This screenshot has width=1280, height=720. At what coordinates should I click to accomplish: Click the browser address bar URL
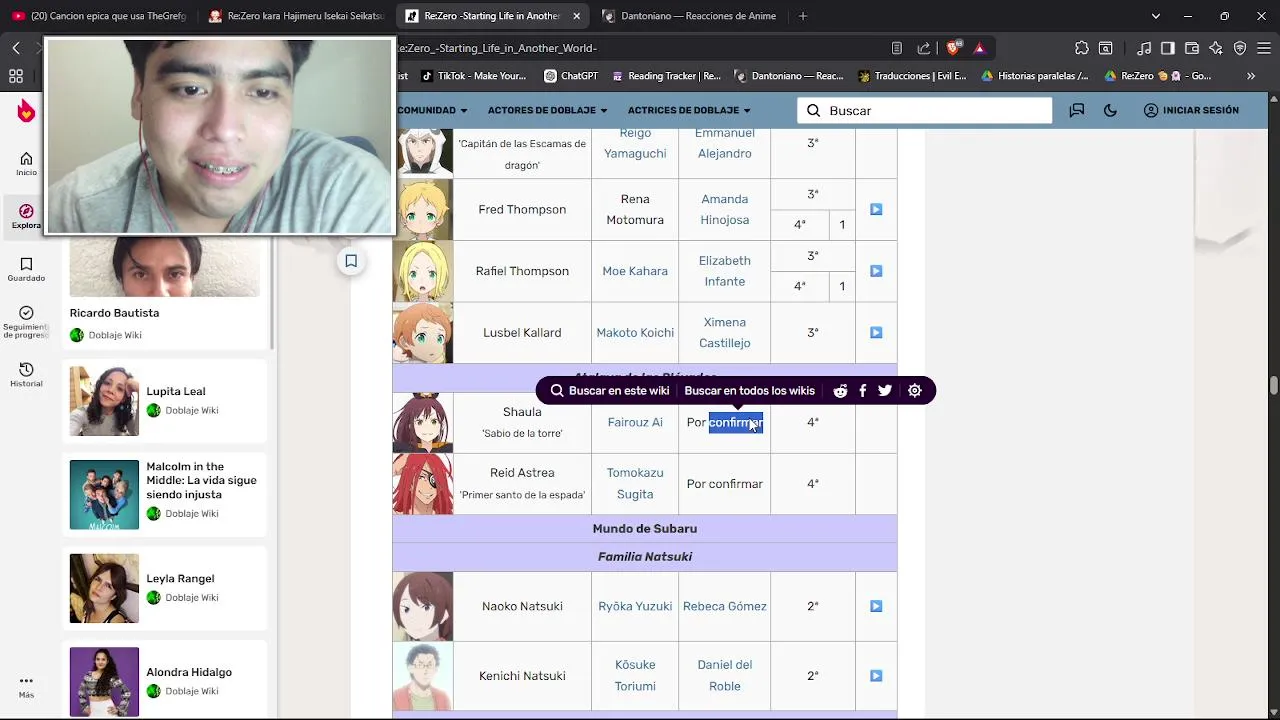640,48
